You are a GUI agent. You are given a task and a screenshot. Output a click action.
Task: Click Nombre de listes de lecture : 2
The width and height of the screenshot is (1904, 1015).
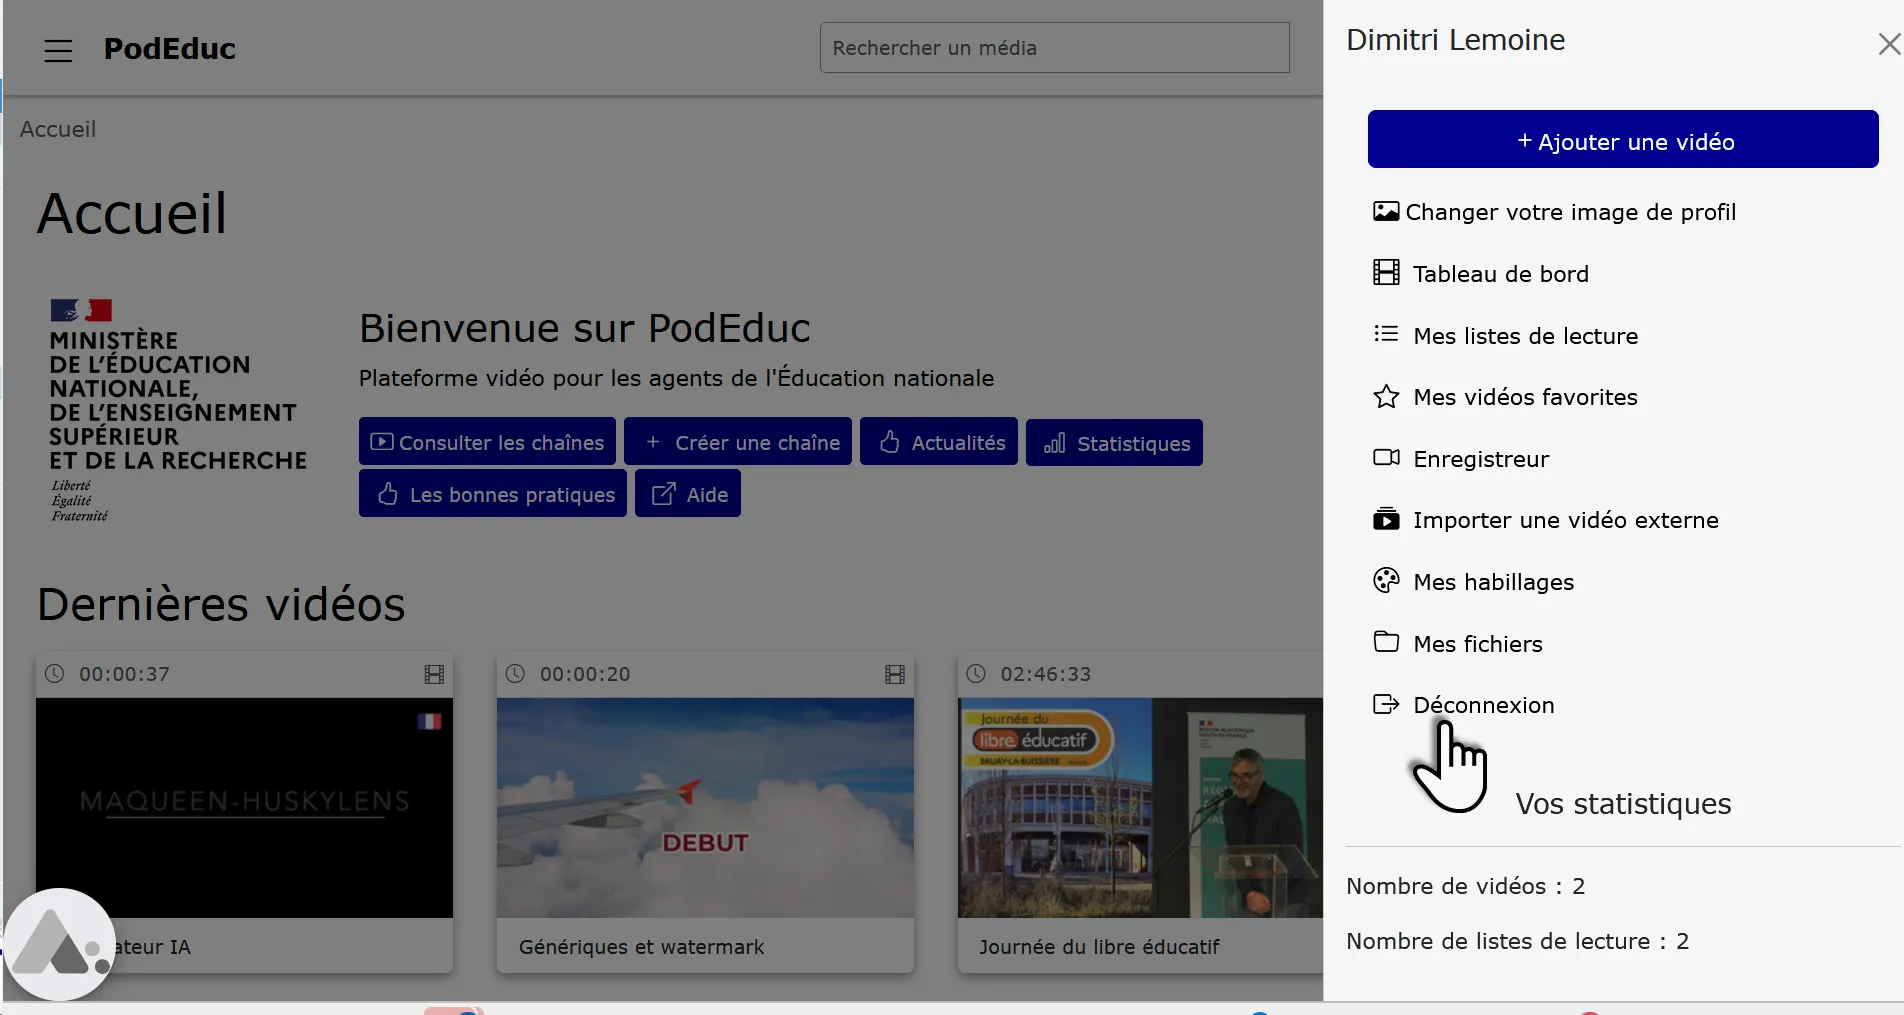coord(1517,941)
